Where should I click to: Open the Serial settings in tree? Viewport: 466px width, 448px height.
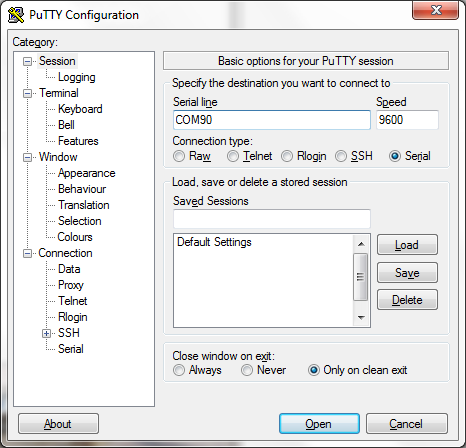tap(71, 349)
